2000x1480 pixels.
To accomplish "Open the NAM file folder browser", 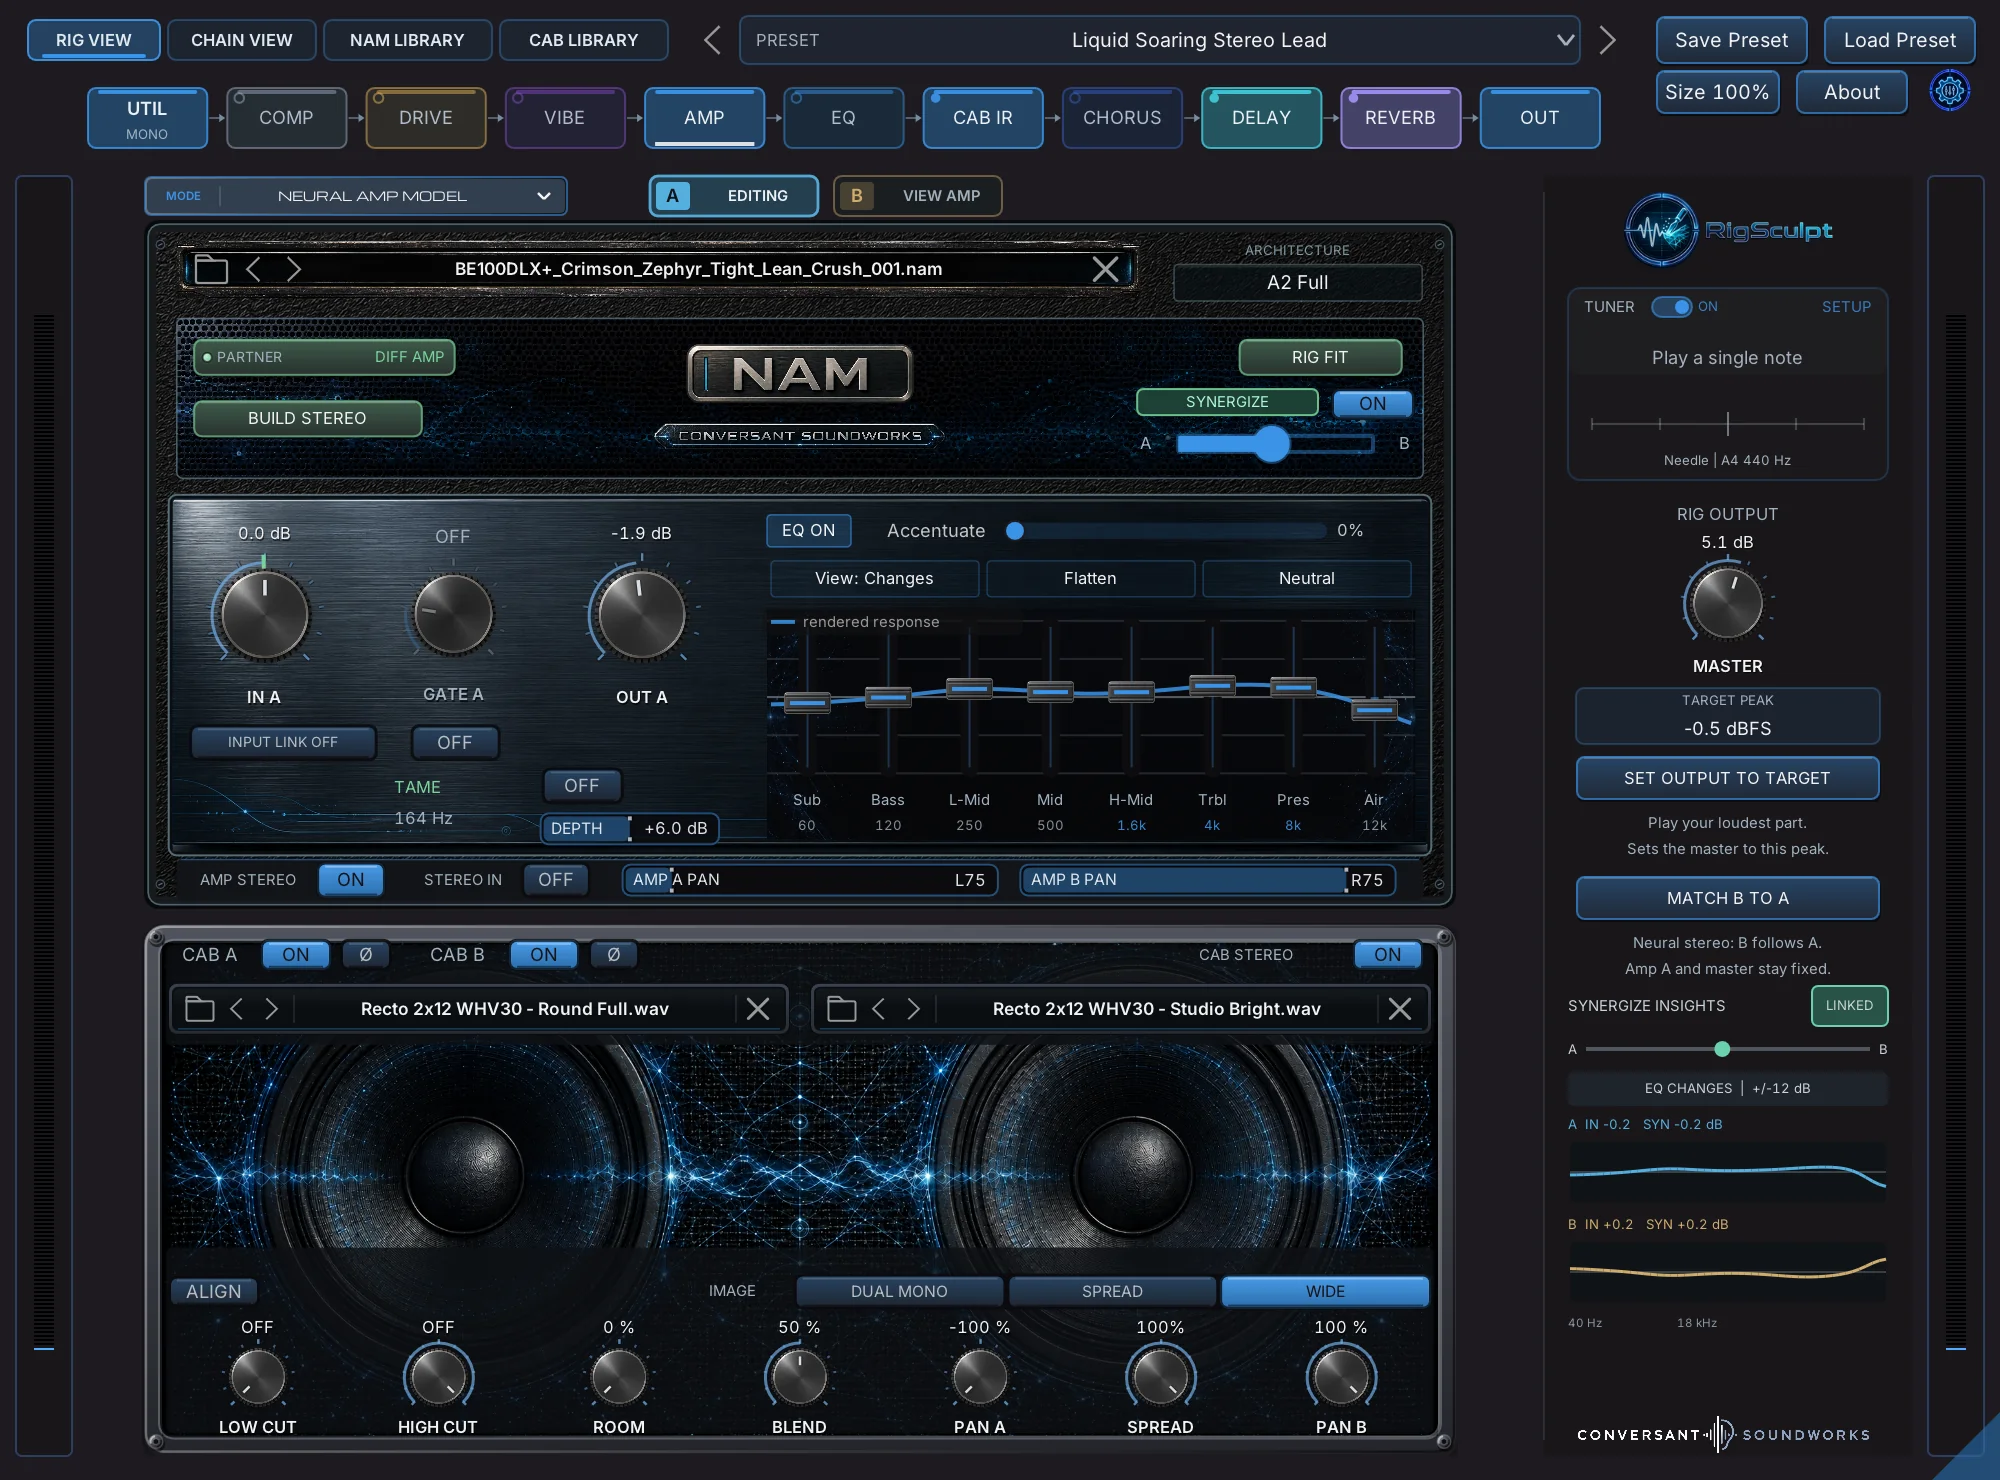I will coord(211,269).
